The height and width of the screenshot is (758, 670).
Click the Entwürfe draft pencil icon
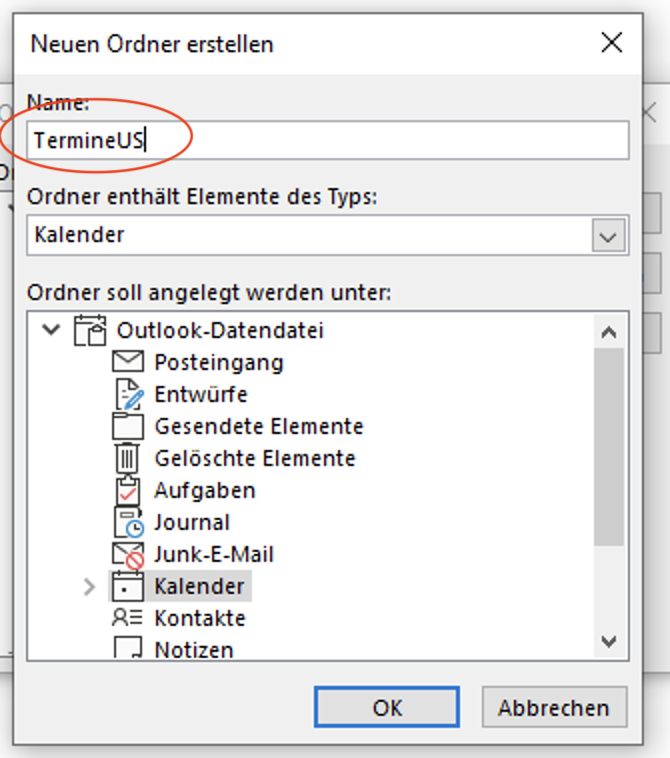(128, 394)
